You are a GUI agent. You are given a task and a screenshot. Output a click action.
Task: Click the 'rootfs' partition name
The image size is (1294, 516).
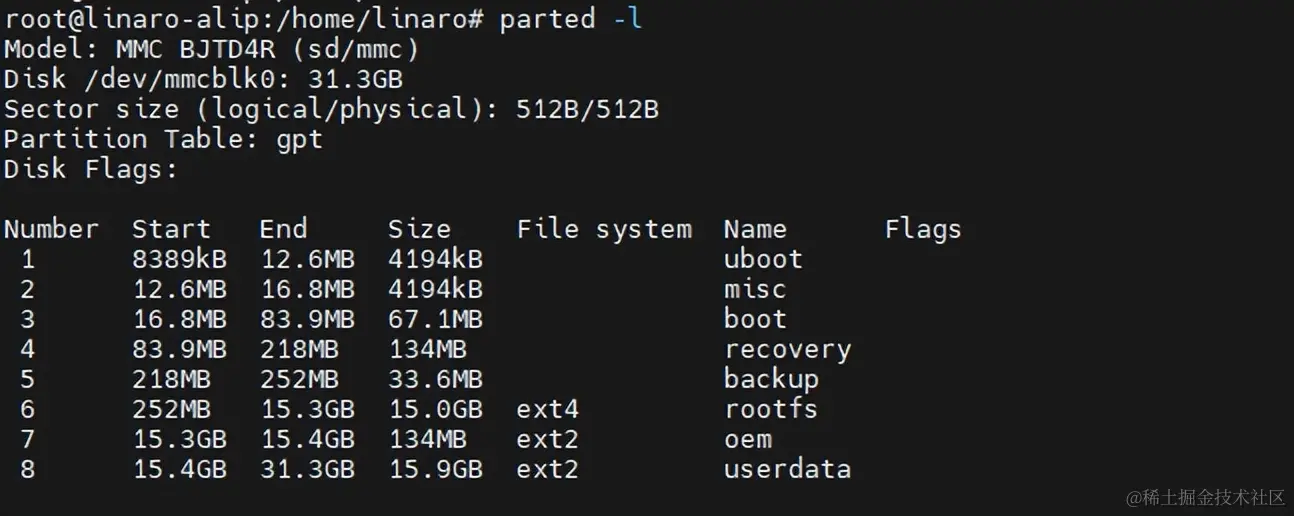point(771,409)
